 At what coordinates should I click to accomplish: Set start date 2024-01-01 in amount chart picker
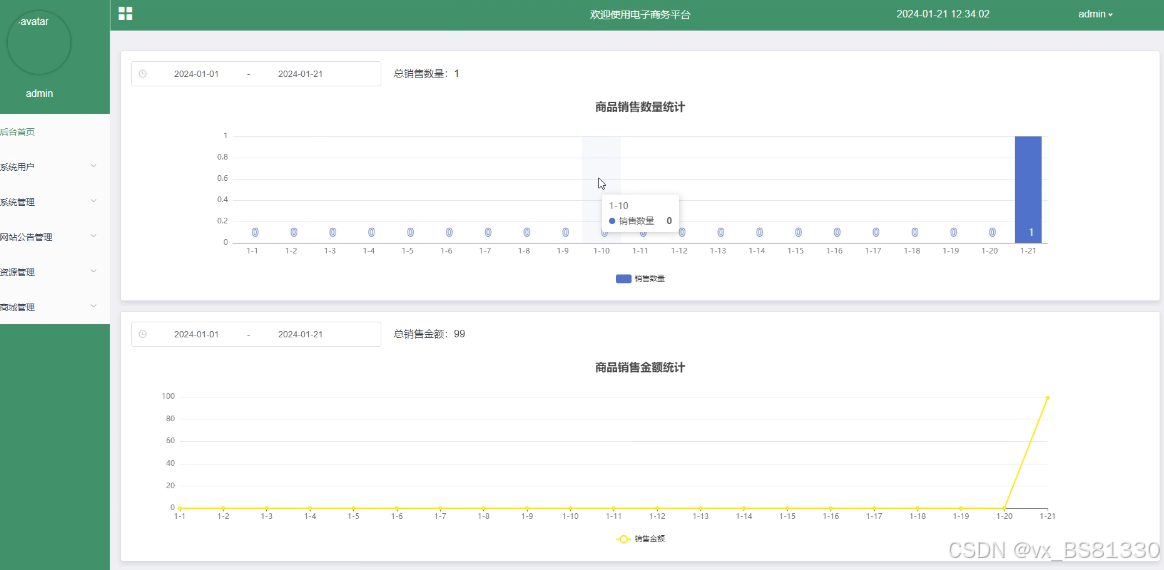197,334
